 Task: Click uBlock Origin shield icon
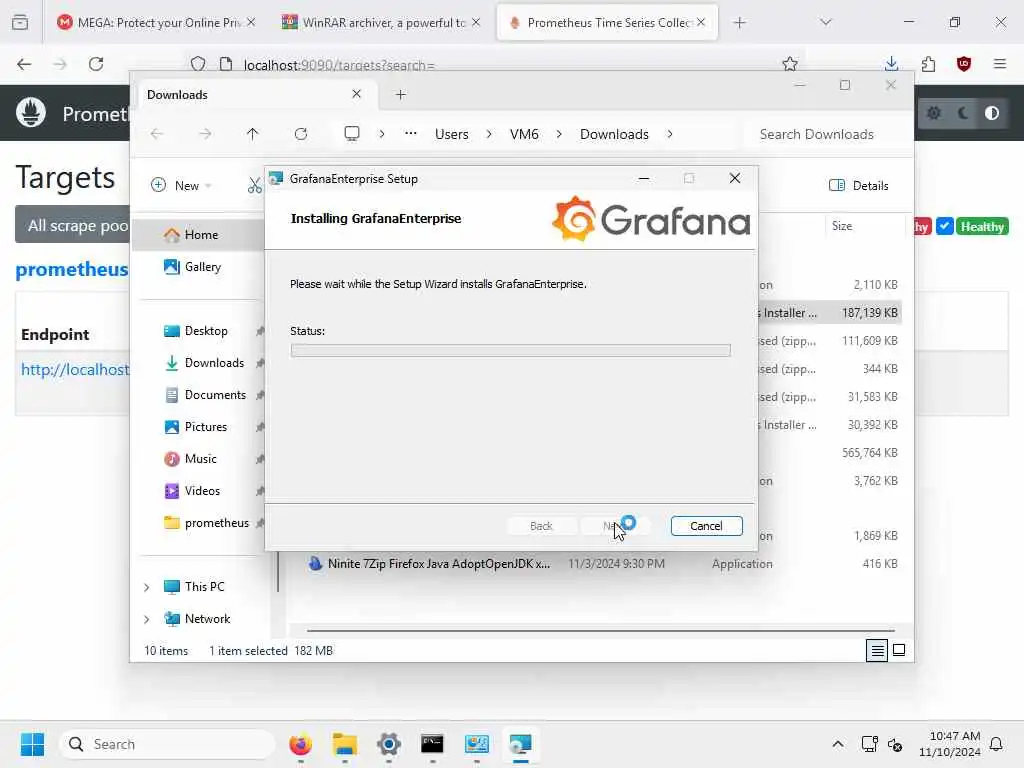(x=964, y=64)
